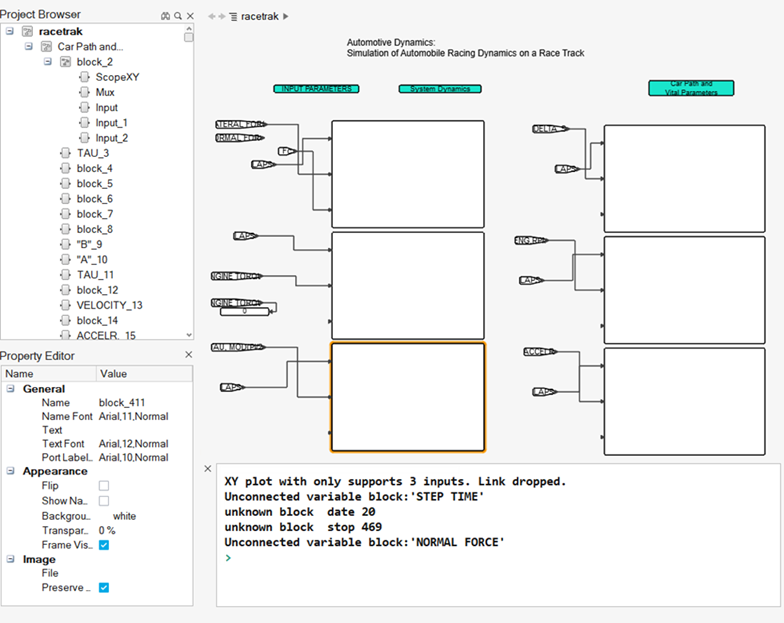The height and width of the screenshot is (623, 784).
Task: Close the output console panel
Action: click(x=207, y=468)
